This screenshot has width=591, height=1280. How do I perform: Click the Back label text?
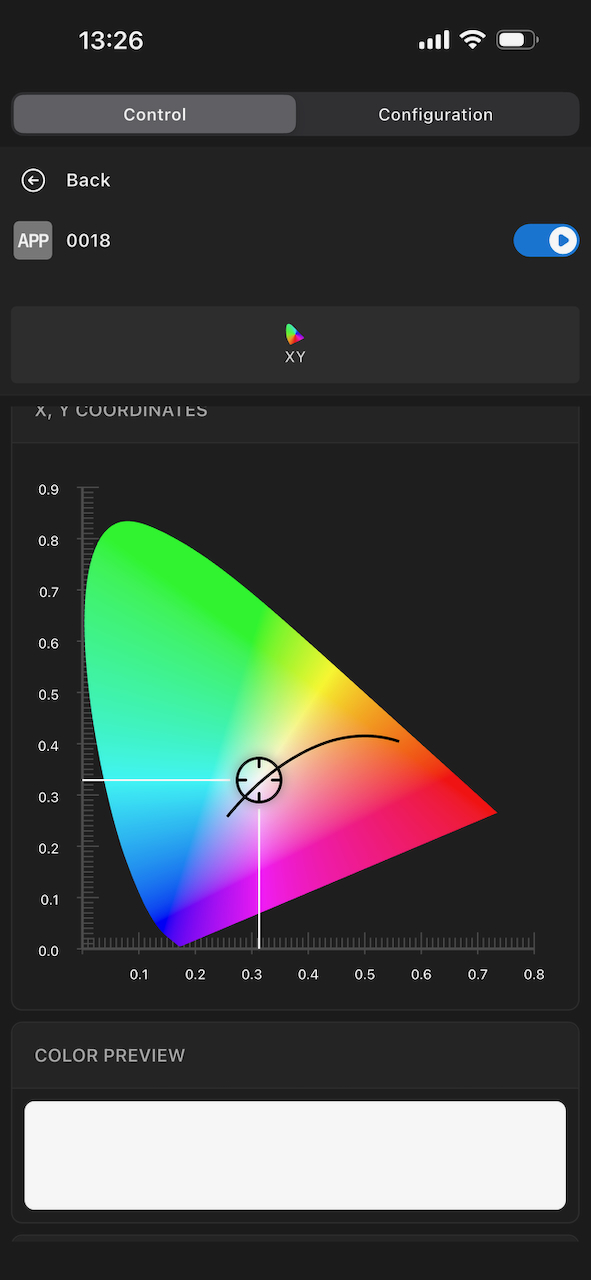(x=88, y=180)
